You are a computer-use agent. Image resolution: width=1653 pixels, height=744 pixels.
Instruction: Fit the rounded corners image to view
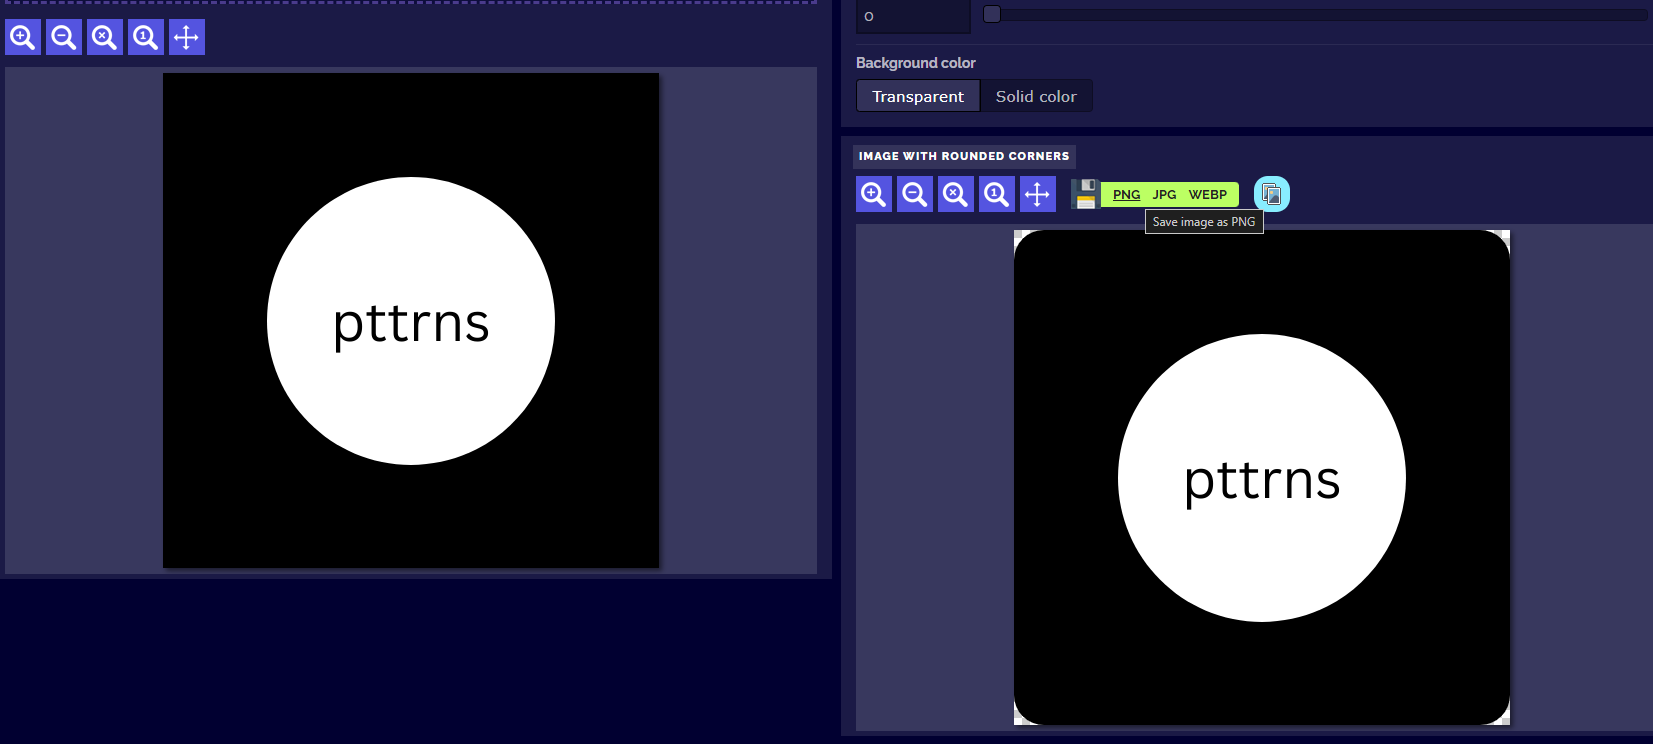[x=956, y=194]
